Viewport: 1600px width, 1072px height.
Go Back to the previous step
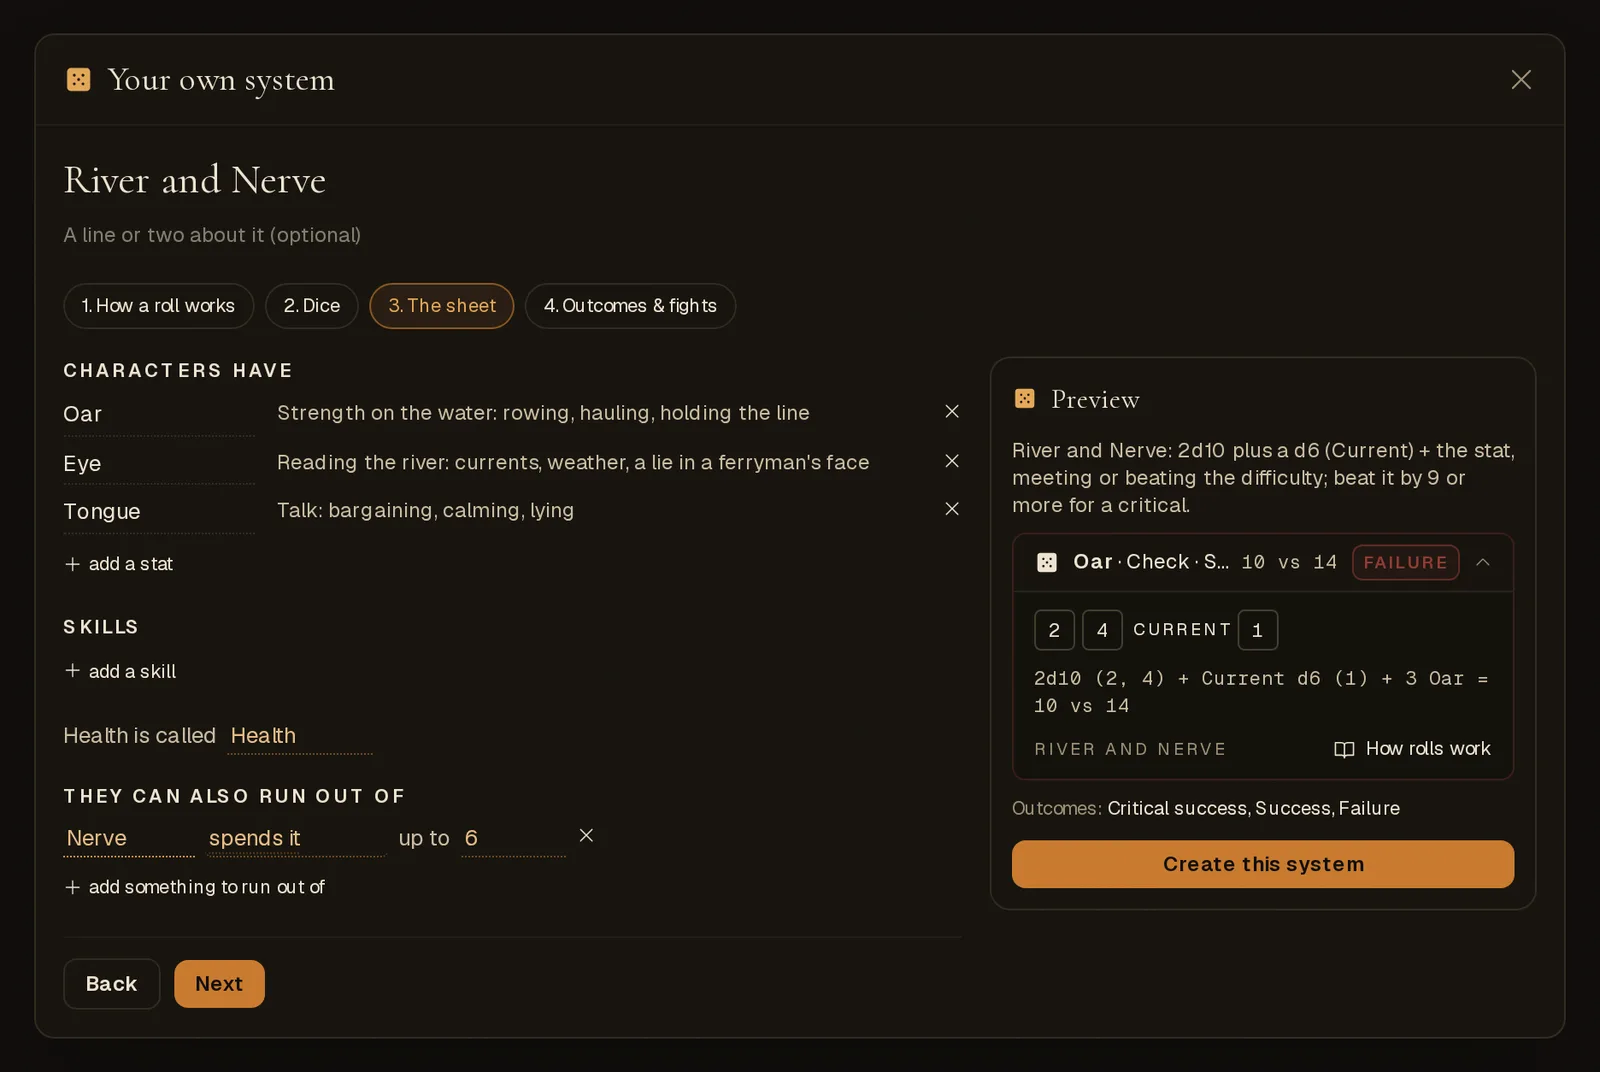pos(112,984)
